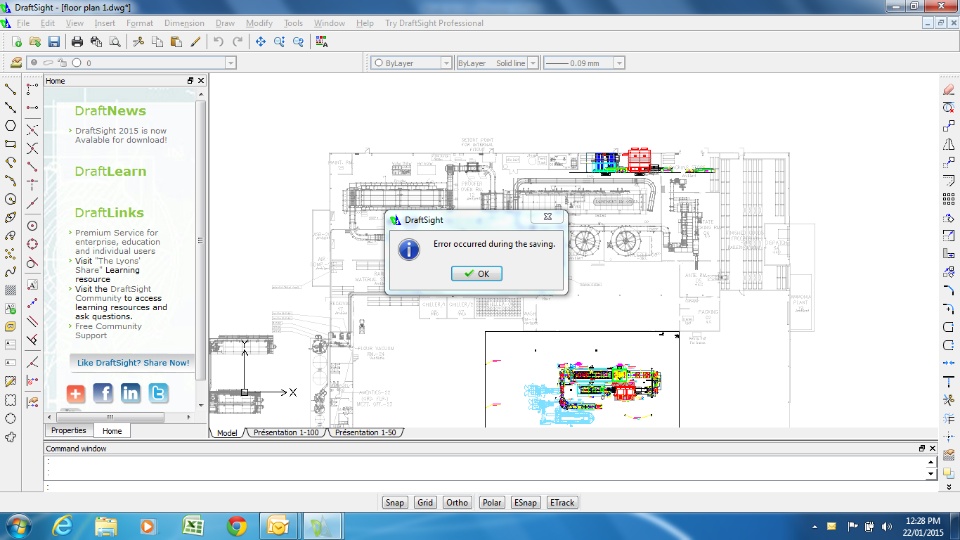Image resolution: width=960 pixels, height=540 pixels.
Task: Open Excel from the Windows taskbar
Action: tap(192, 526)
